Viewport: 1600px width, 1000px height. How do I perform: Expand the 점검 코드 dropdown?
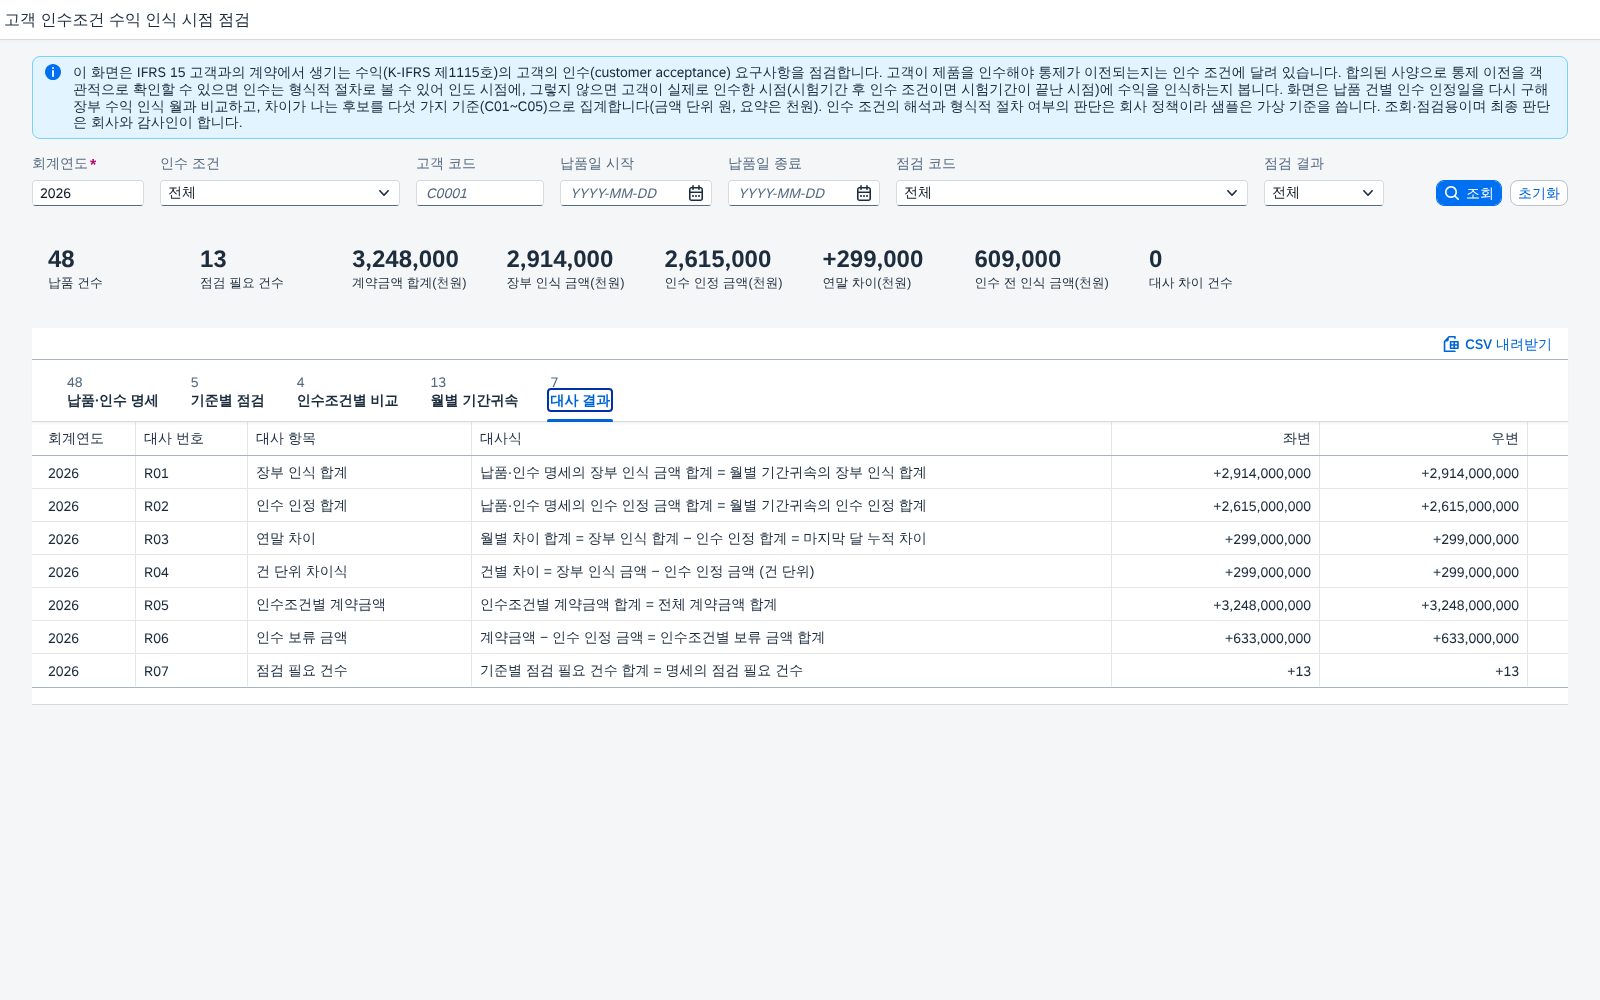pos(1232,193)
